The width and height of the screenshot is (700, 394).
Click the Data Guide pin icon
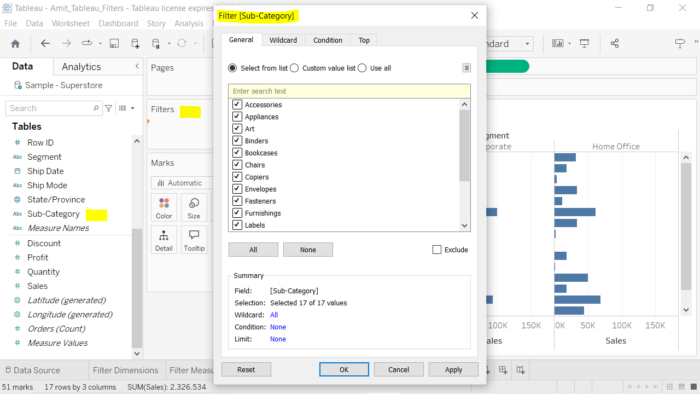click(679, 43)
